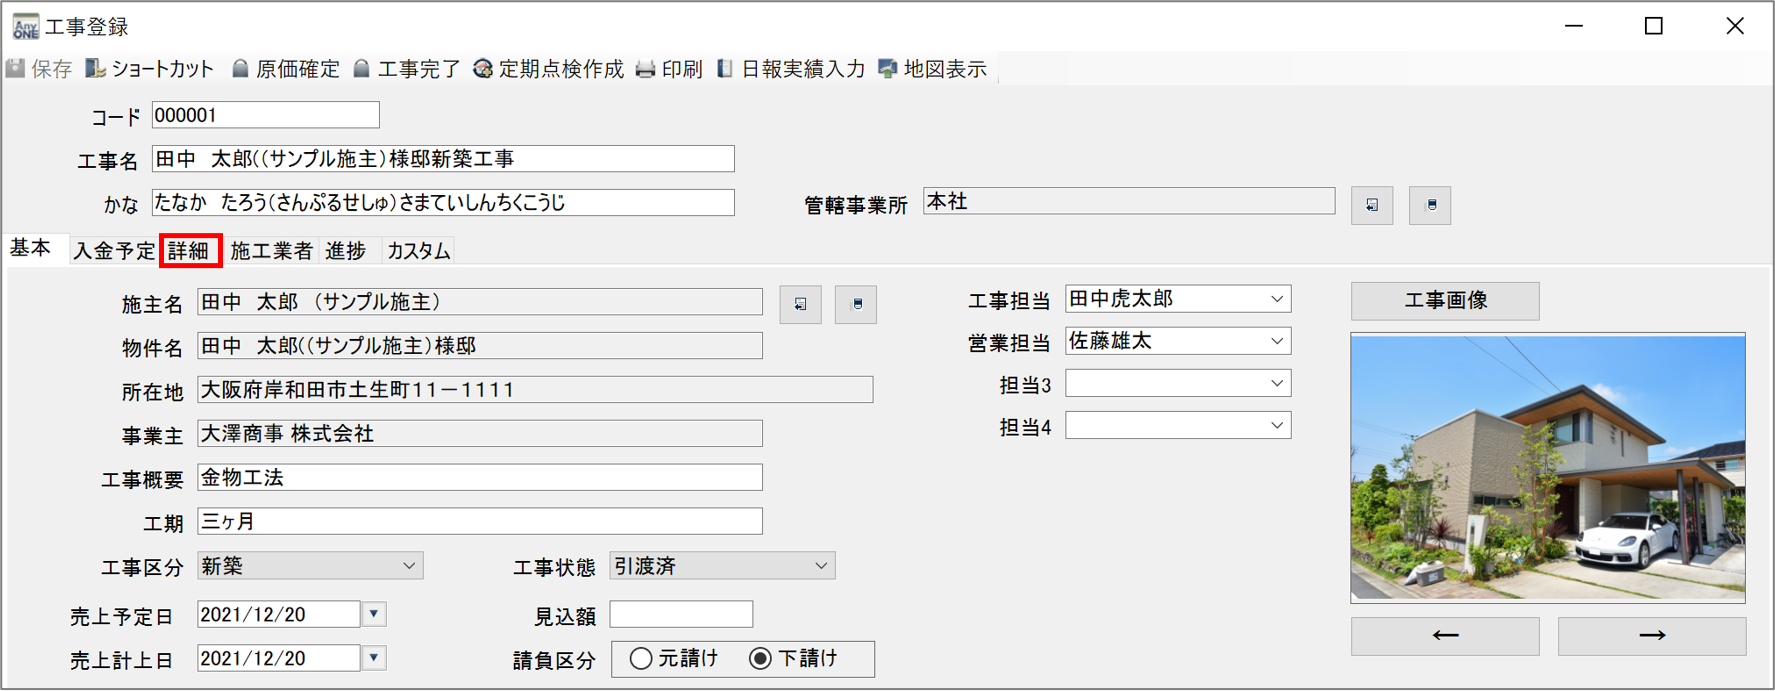Screen dimensions: 1775x691
Task: Switch to the 施工業者 tab
Action: coord(271,250)
